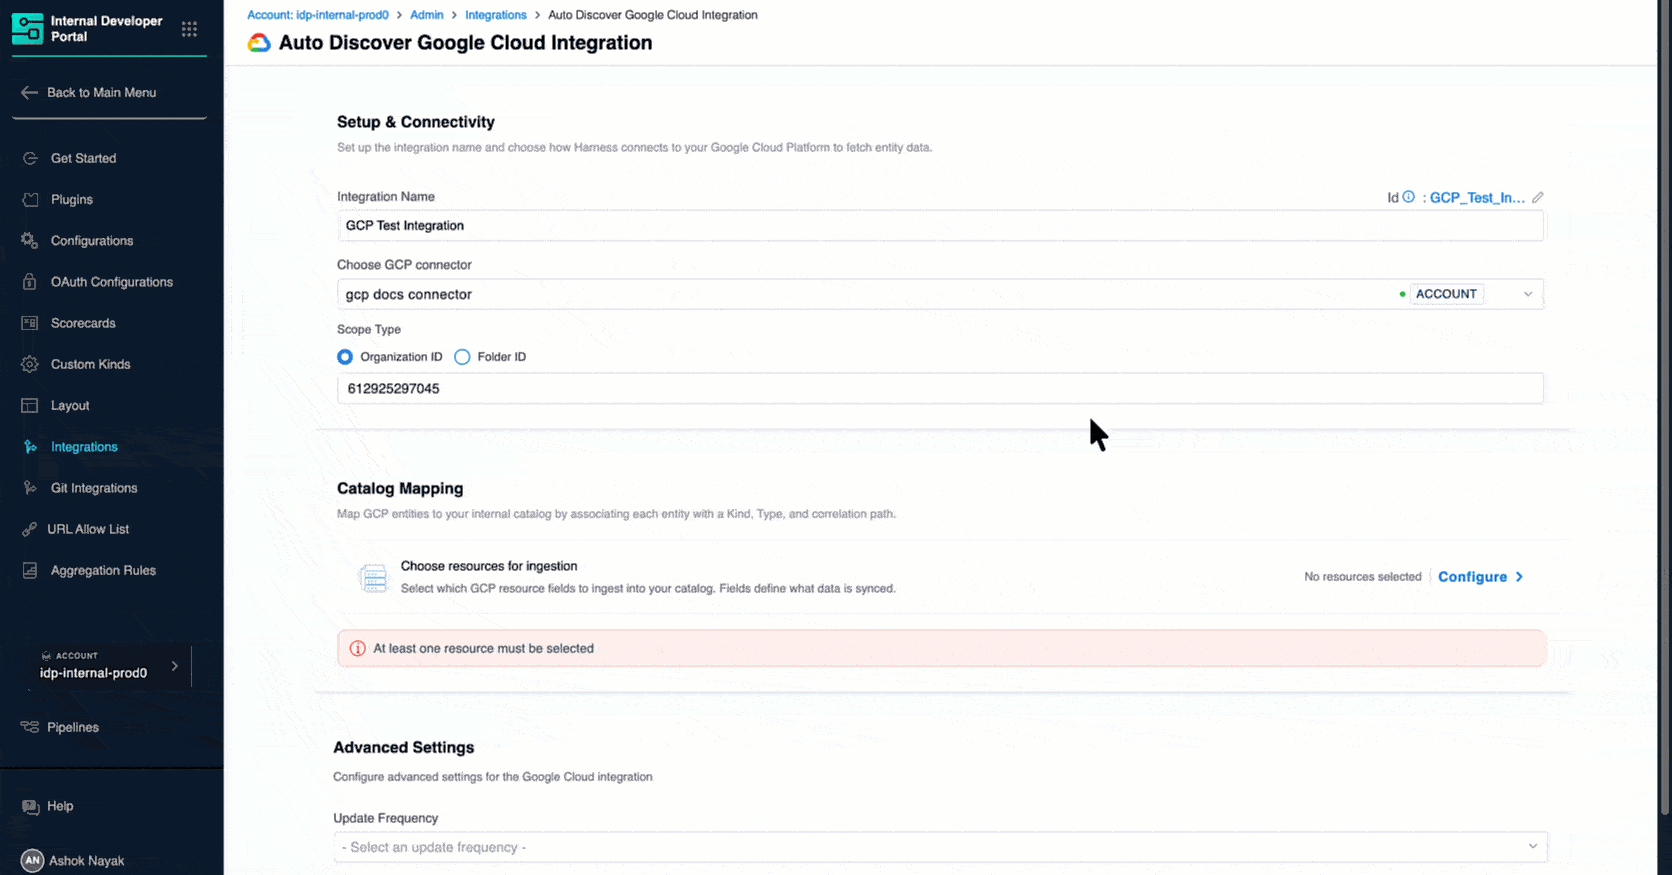This screenshot has width=1672, height=875.
Task: Click the Configure link
Action: tap(1472, 577)
